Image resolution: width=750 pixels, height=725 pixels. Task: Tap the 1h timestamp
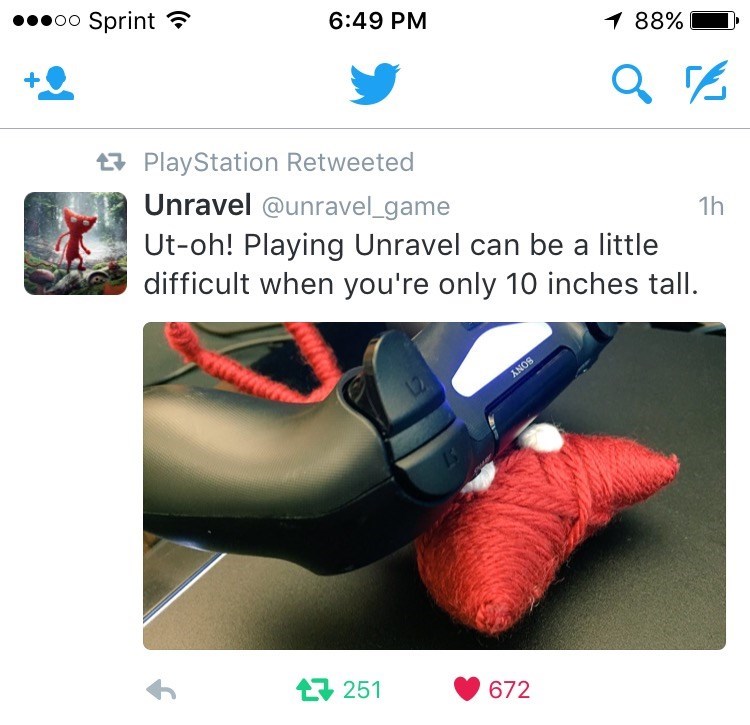(x=711, y=206)
